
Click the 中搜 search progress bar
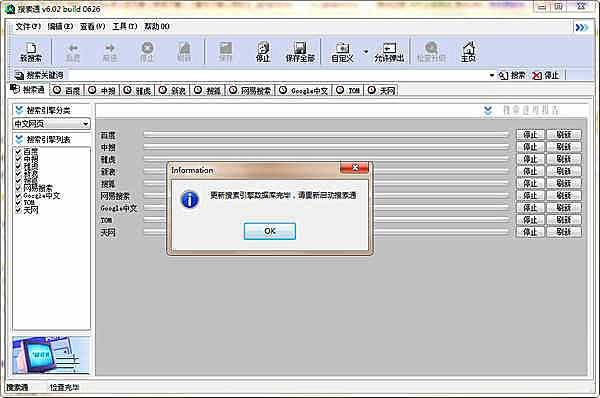[x=326, y=147]
